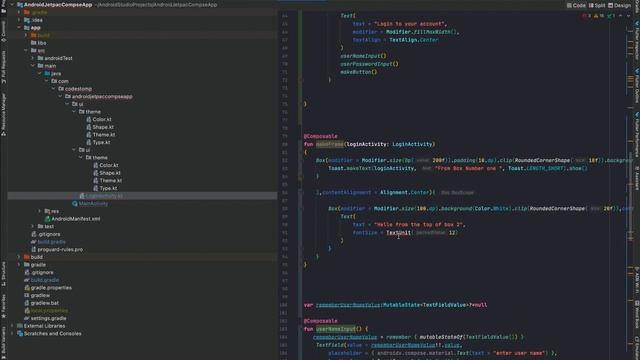Open the Build Variants tool window
The height and width of the screenshot is (360, 640).
click(x=3, y=343)
